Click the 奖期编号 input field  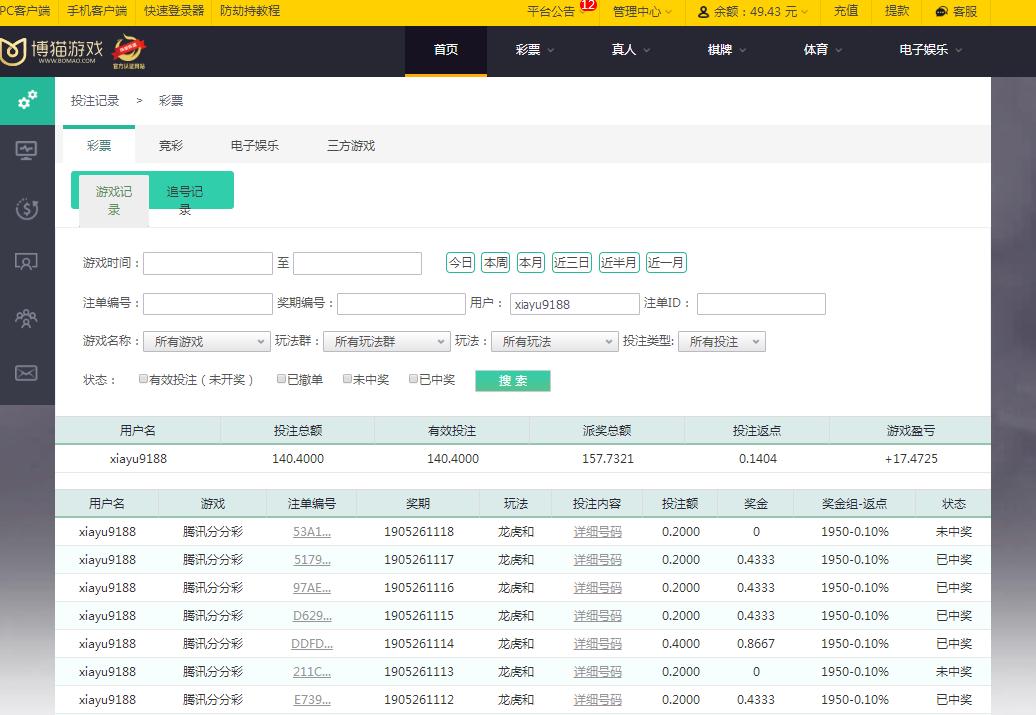pyautogui.click(x=402, y=304)
